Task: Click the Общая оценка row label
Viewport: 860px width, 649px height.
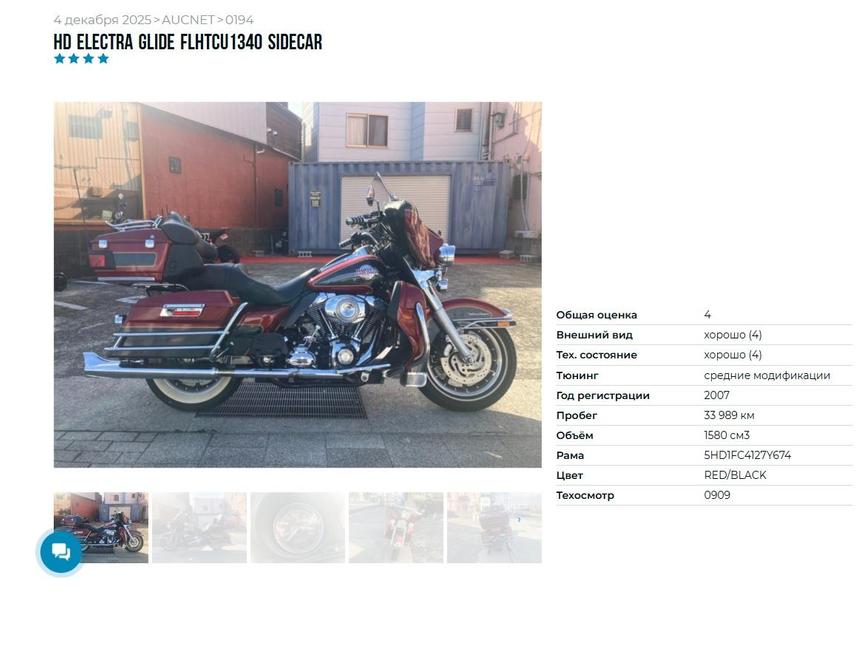Action: click(596, 315)
